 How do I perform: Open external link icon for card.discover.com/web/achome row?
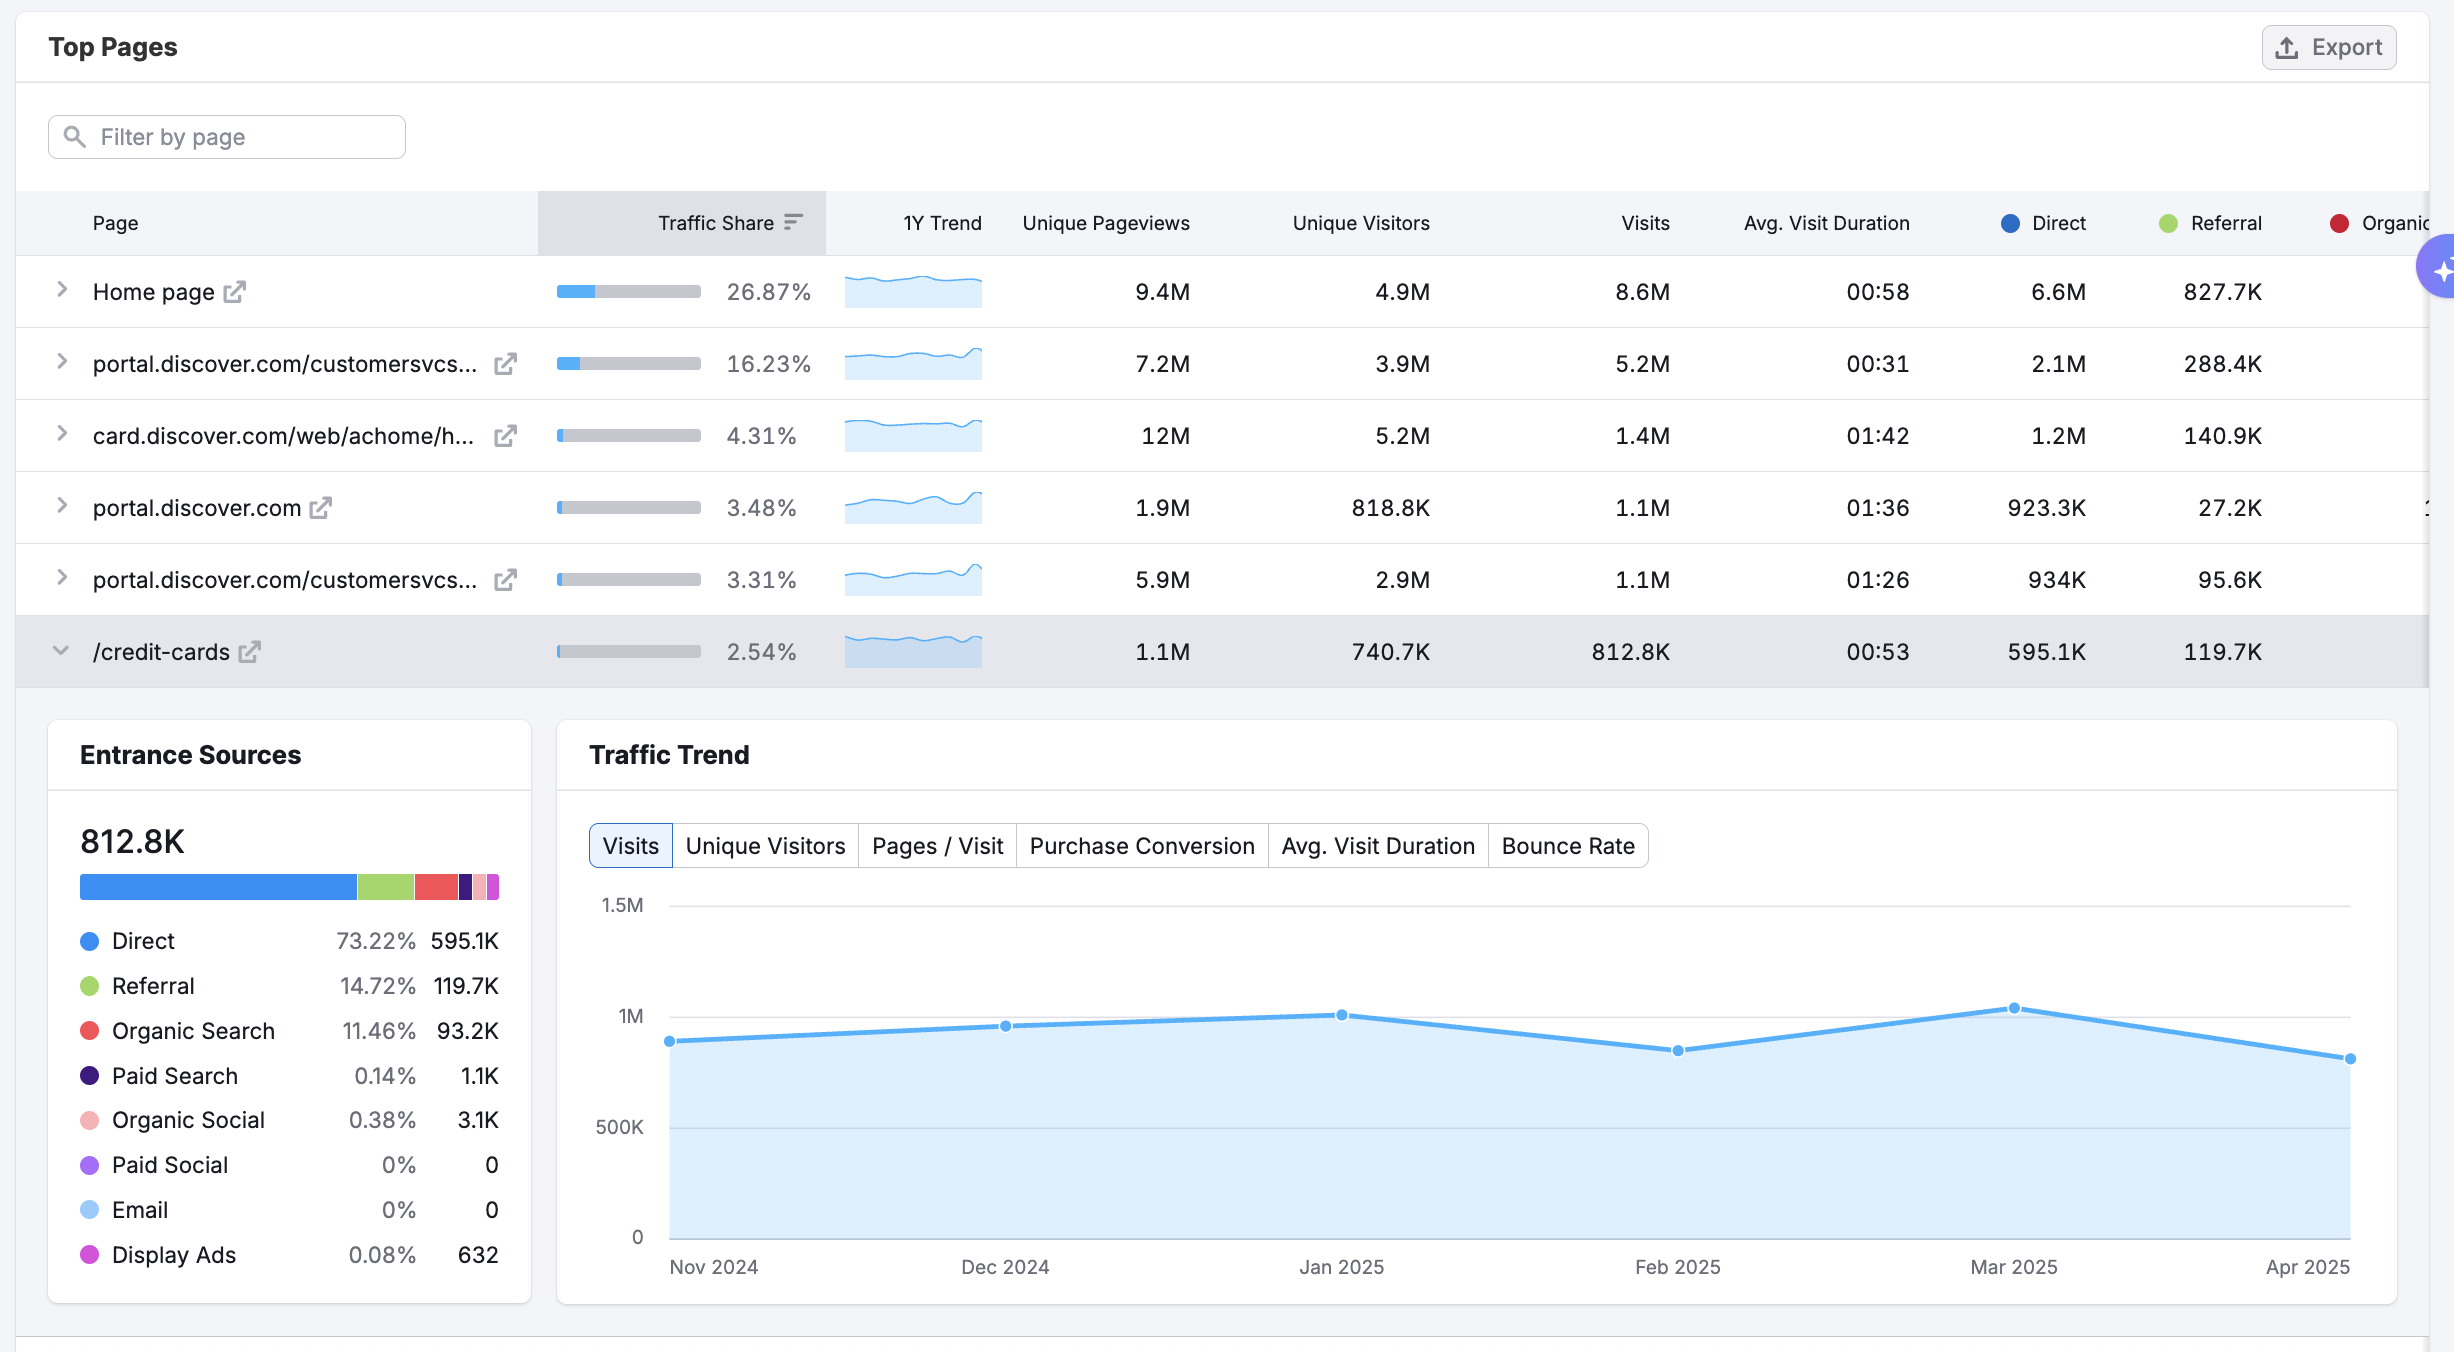(x=505, y=436)
